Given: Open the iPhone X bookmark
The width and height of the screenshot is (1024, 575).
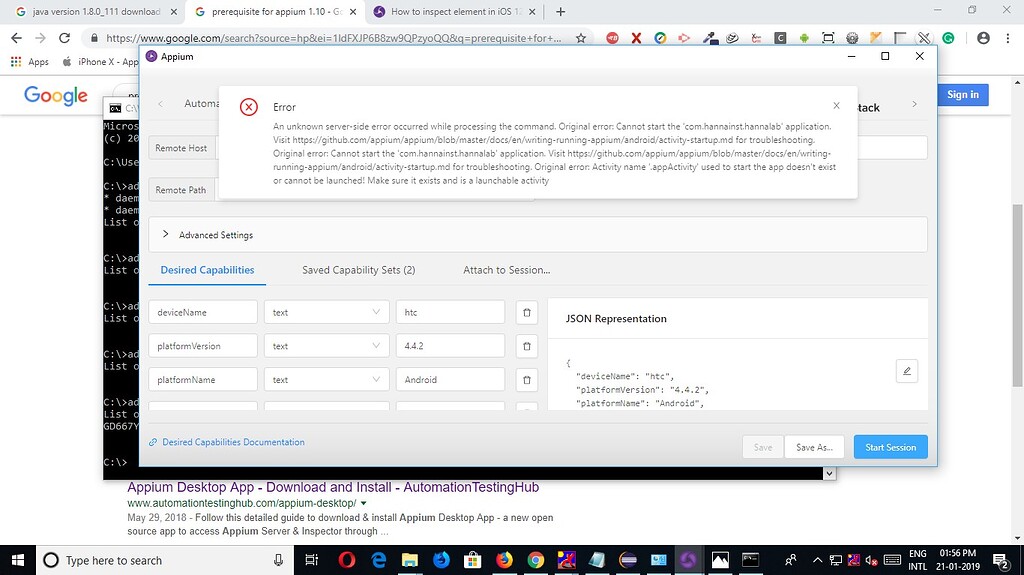Looking at the screenshot, I should point(100,61).
